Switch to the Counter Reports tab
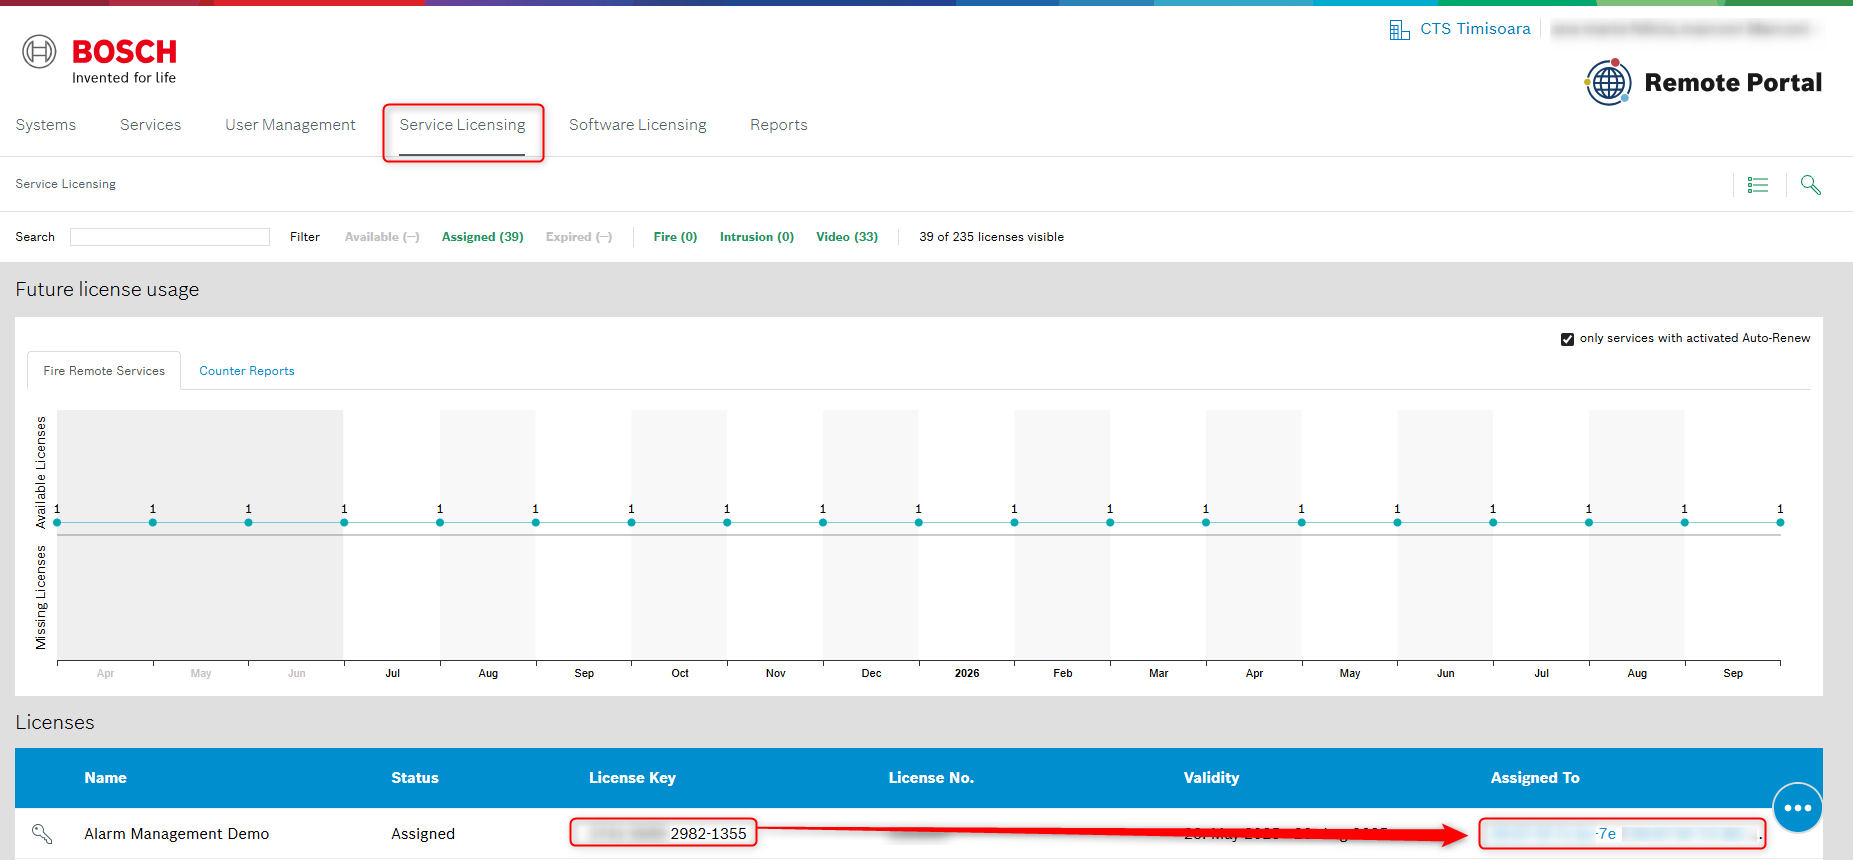The image size is (1853, 860). pos(247,371)
